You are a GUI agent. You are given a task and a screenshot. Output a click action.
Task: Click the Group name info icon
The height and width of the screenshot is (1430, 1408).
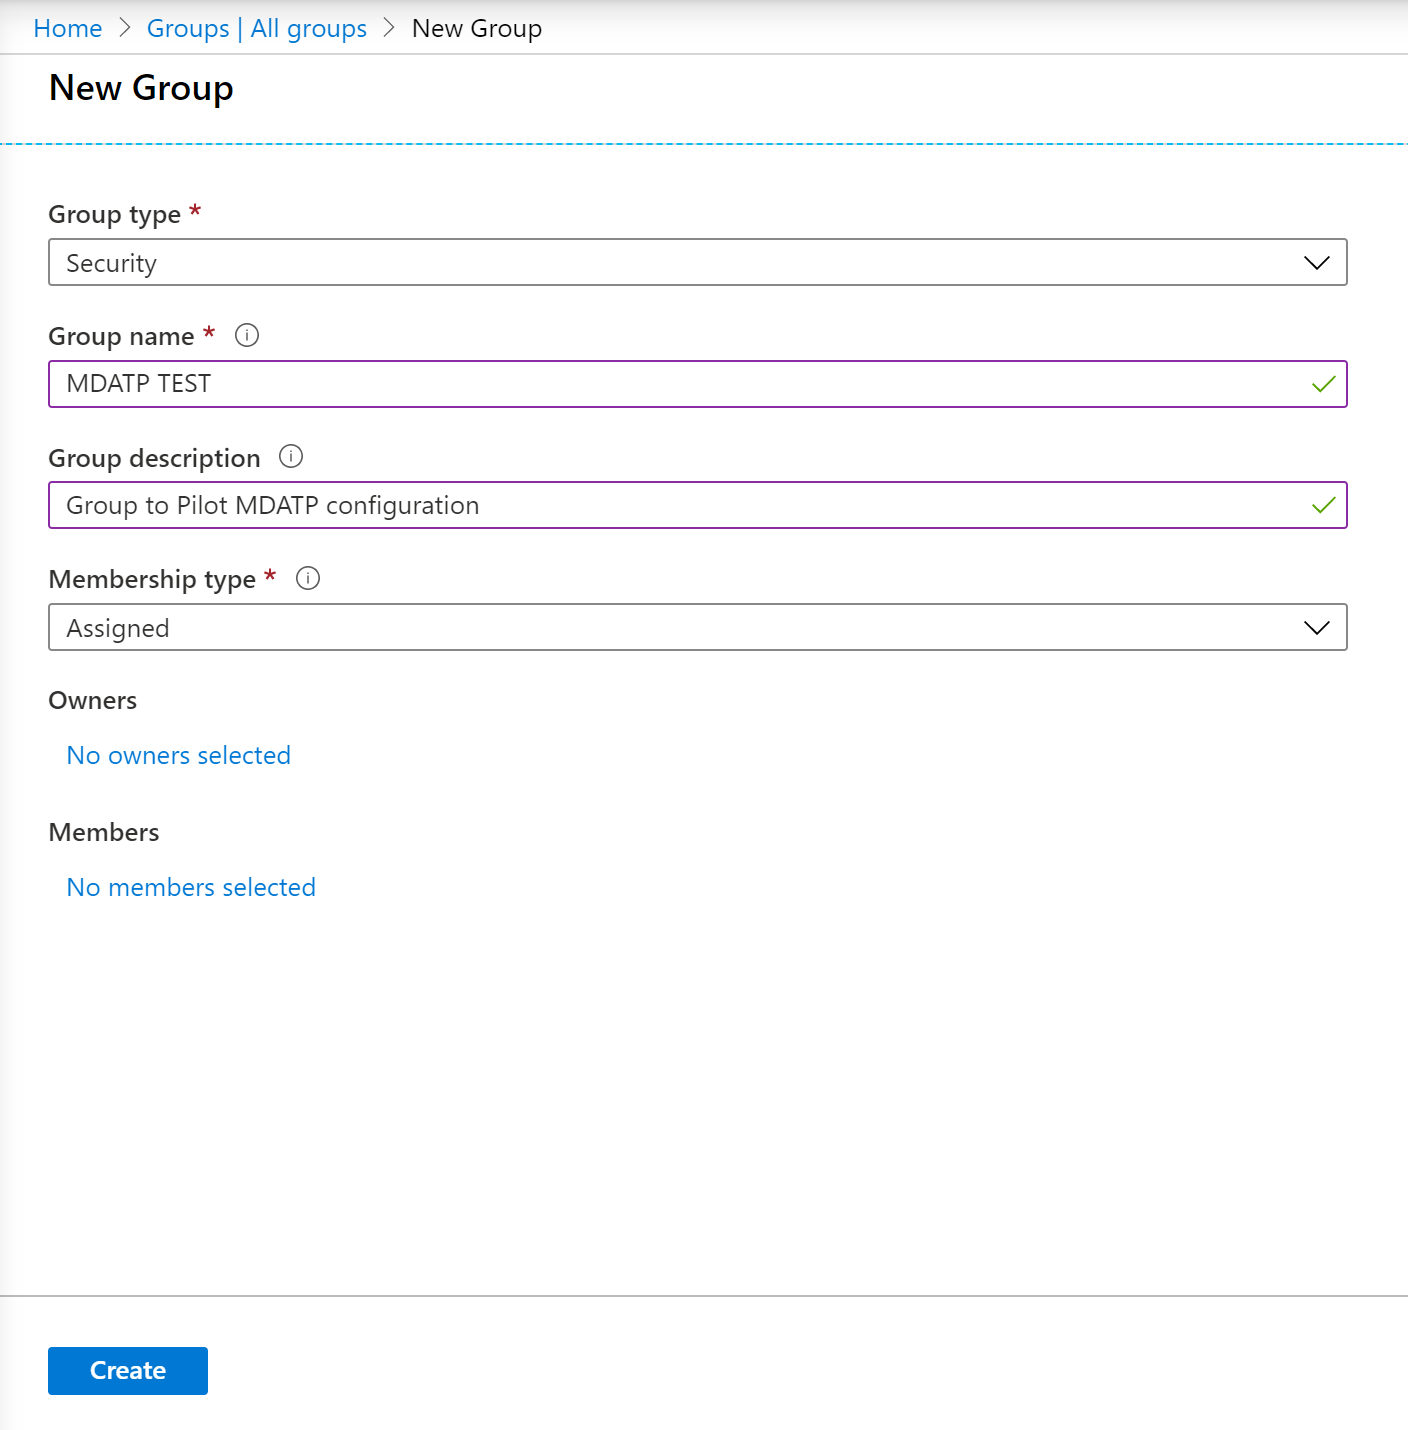click(247, 335)
